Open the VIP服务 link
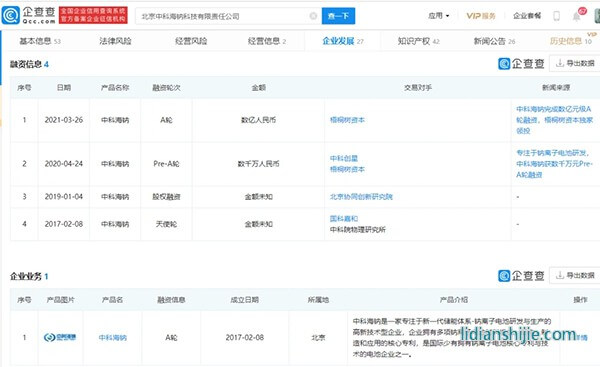Viewport: 600px width, 367px height. (481, 16)
